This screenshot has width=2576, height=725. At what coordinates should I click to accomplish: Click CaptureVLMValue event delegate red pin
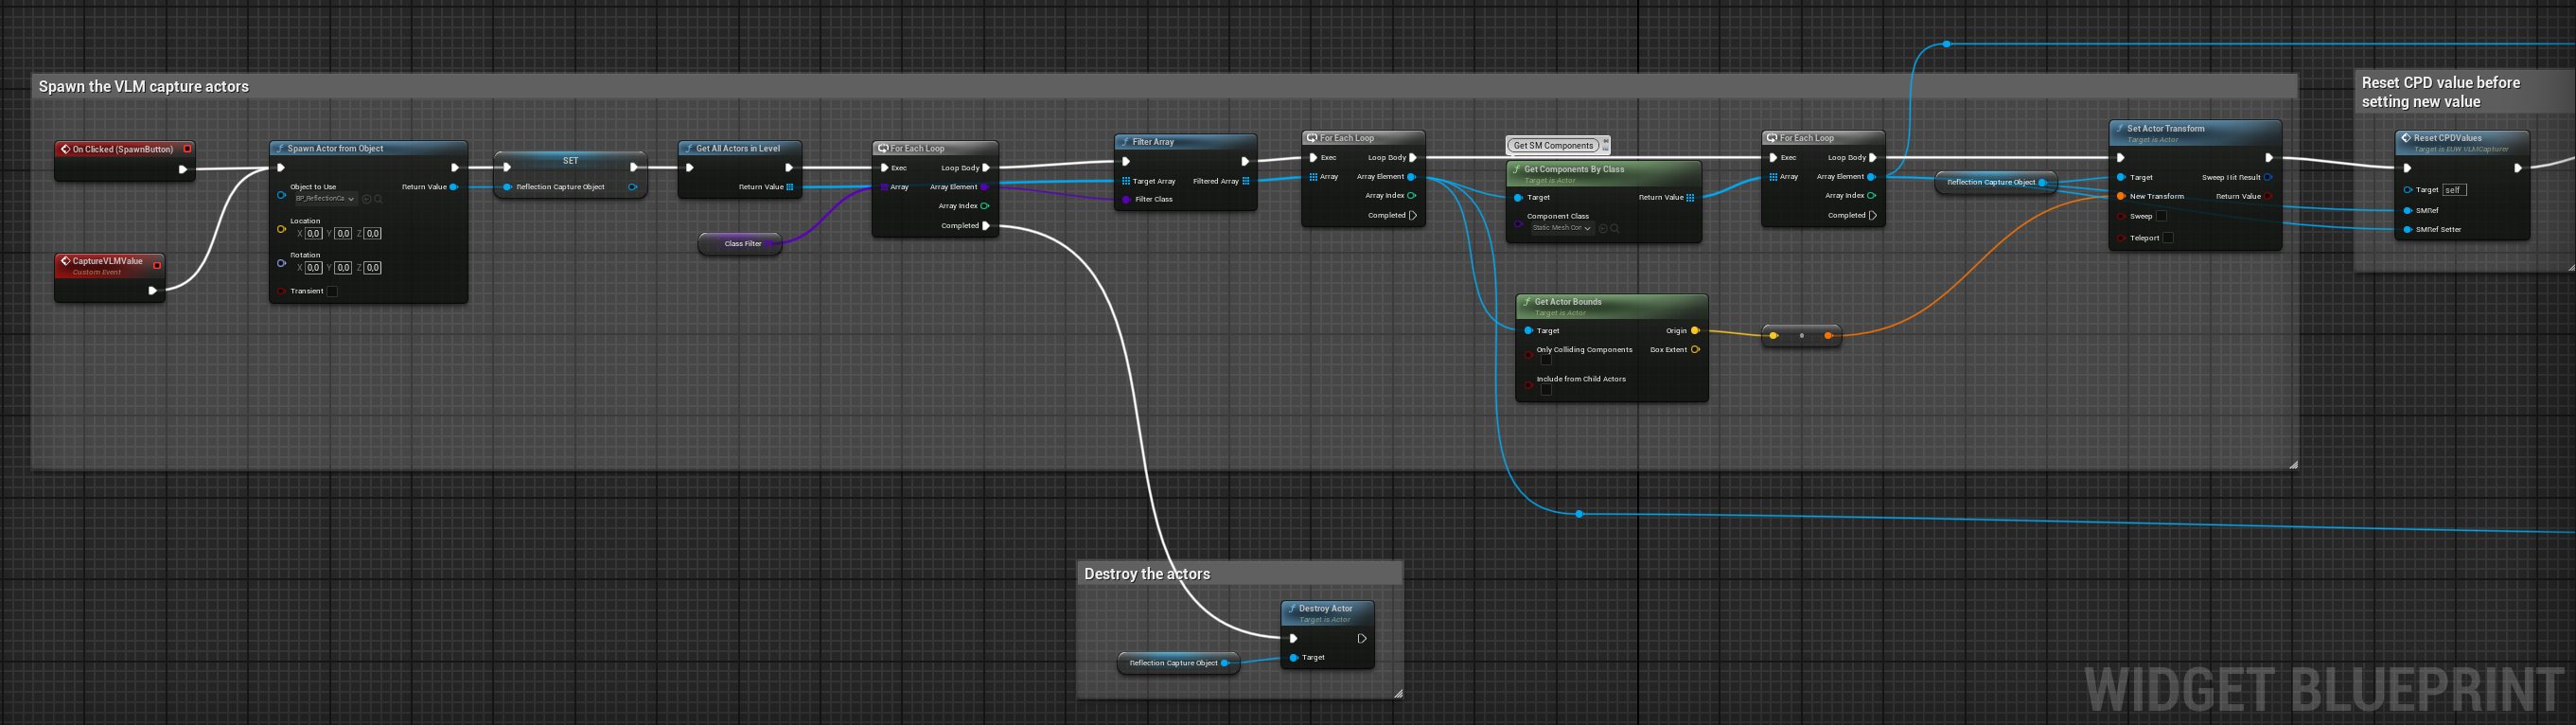click(157, 265)
